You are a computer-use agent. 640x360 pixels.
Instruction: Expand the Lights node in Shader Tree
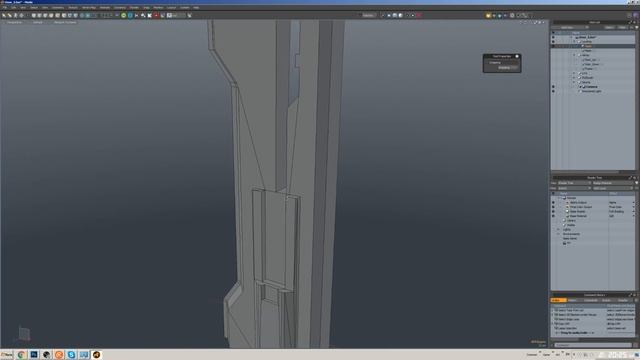(x=558, y=229)
